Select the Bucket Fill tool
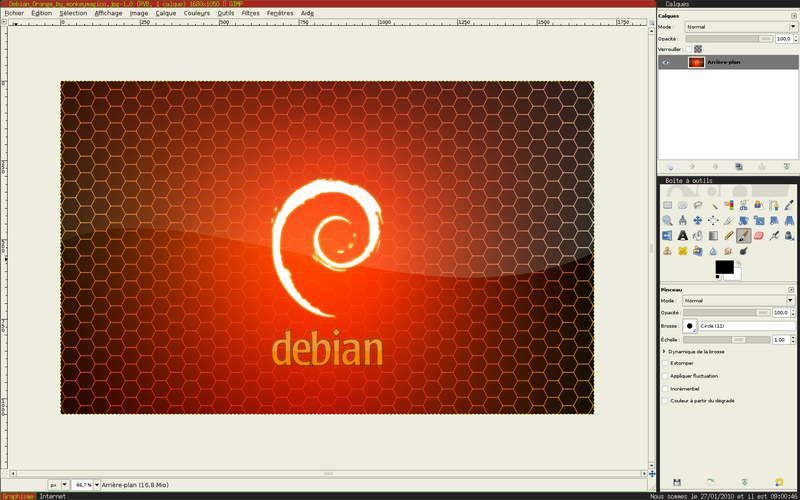Viewport: 800px width, 500px height. pos(698,236)
